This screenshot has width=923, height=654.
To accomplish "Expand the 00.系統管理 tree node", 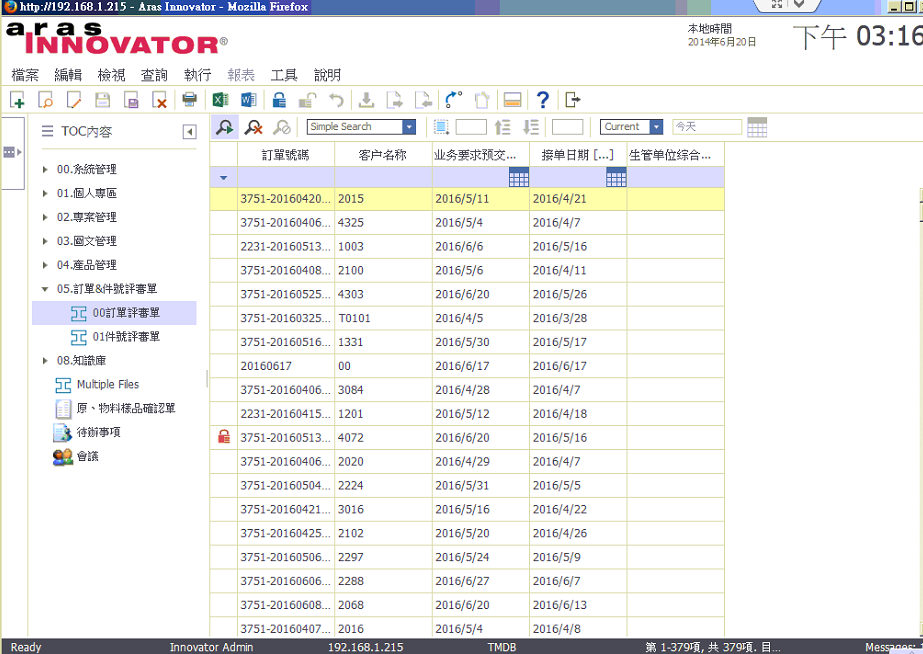I will coord(45,170).
